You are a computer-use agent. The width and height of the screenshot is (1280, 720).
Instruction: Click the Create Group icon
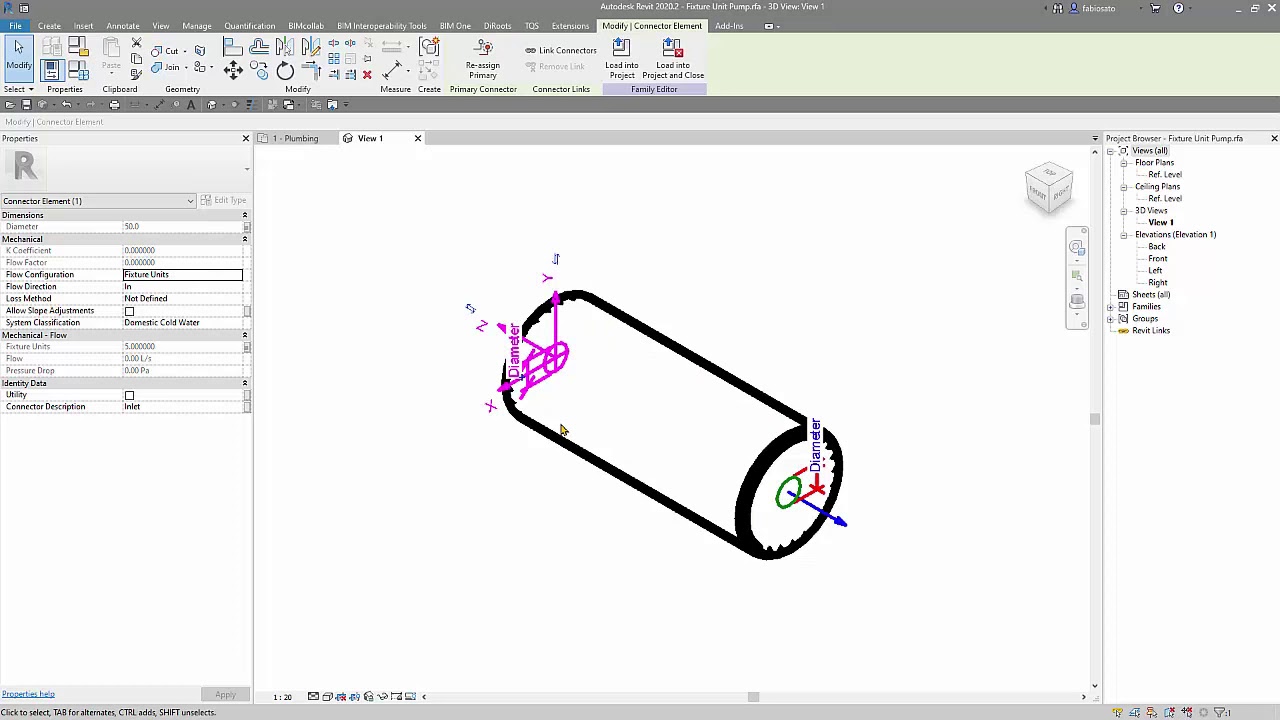pos(429,46)
